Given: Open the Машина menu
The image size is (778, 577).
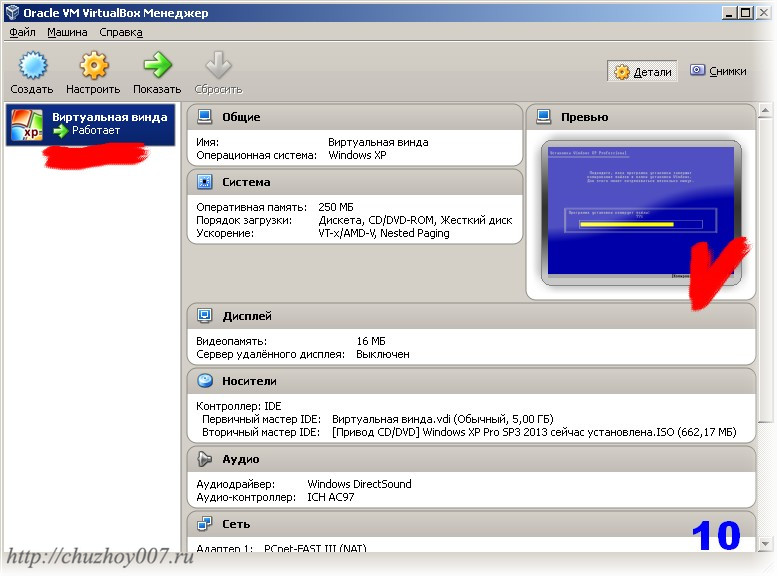Looking at the screenshot, I should click(67, 32).
